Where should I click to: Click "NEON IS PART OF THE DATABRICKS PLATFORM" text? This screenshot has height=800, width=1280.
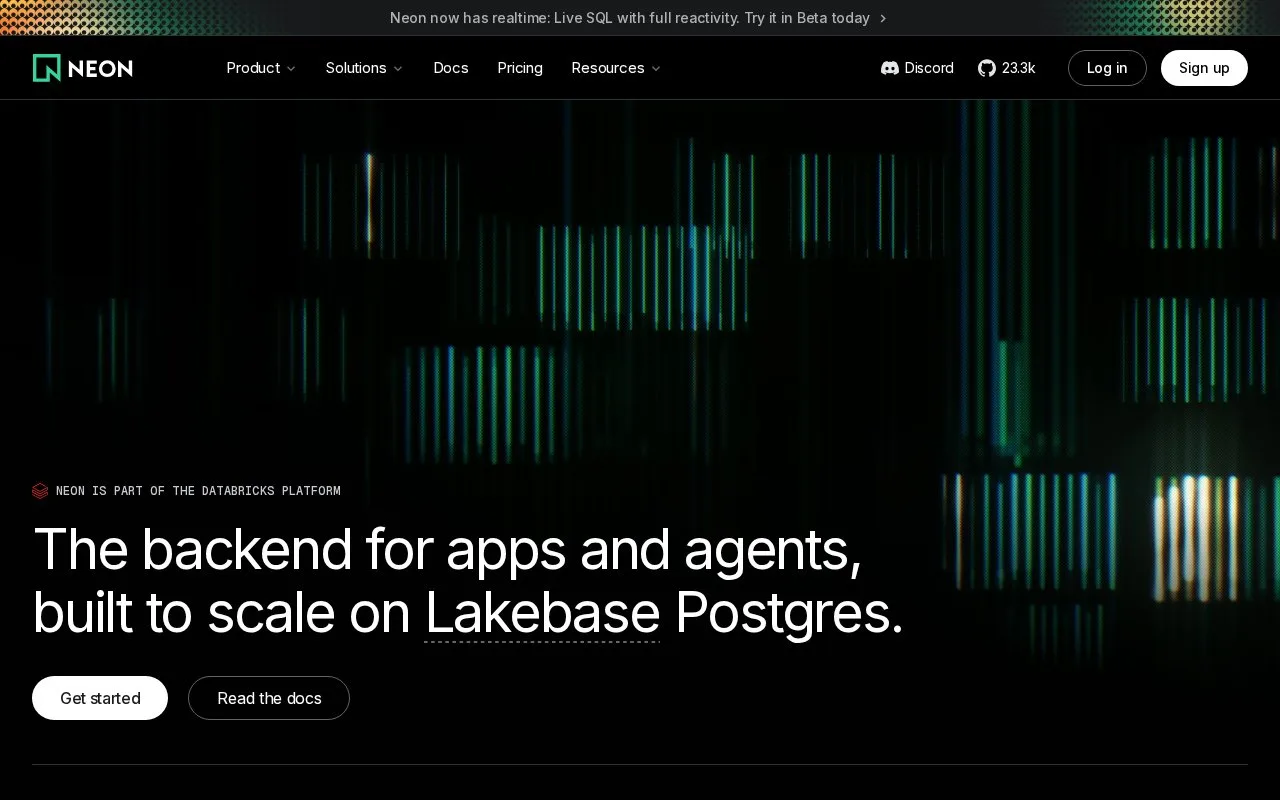click(x=198, y=491)
